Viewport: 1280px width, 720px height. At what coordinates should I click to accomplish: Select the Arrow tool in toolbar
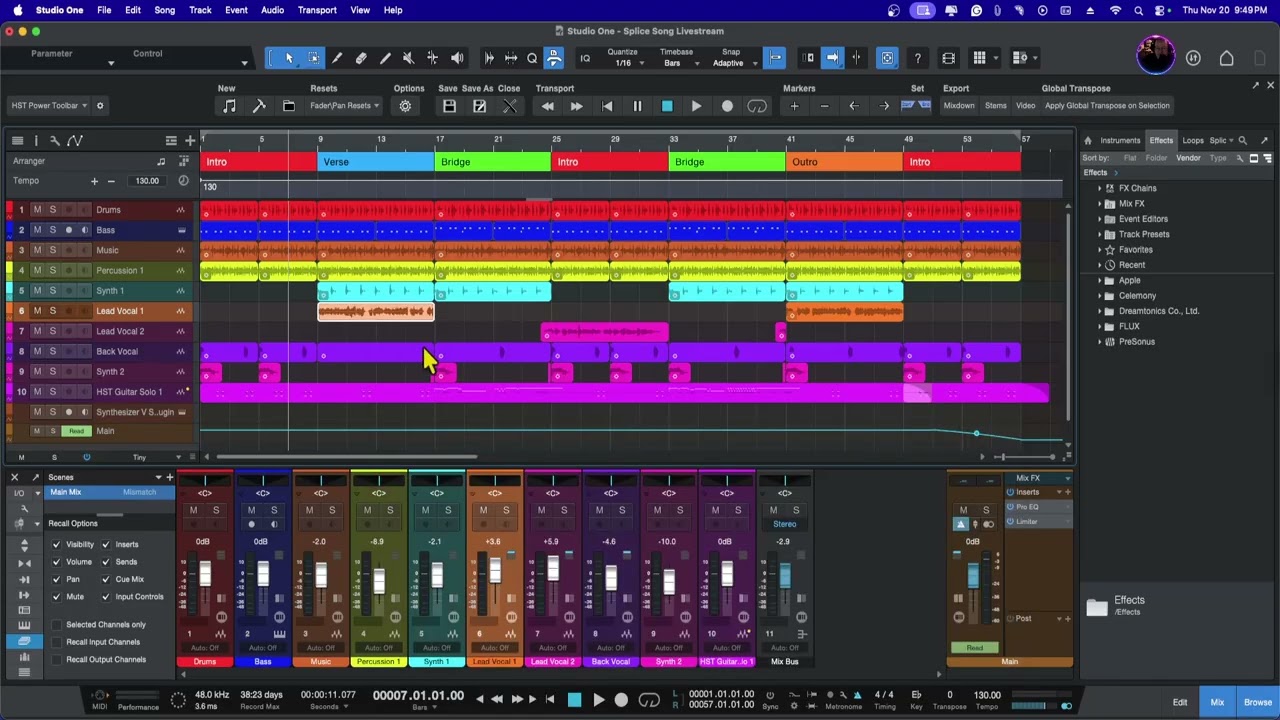point(289,58)
